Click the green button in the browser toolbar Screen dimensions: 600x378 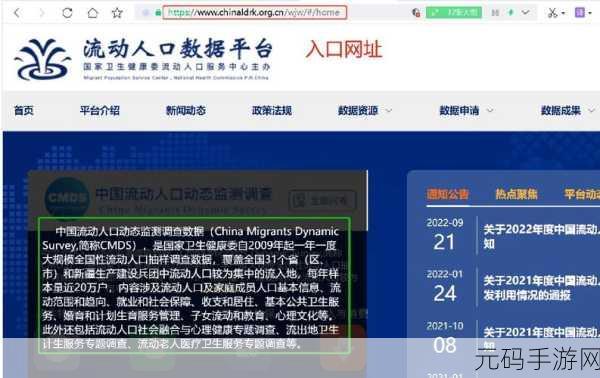pyautogui.click(x=454, y=13)
